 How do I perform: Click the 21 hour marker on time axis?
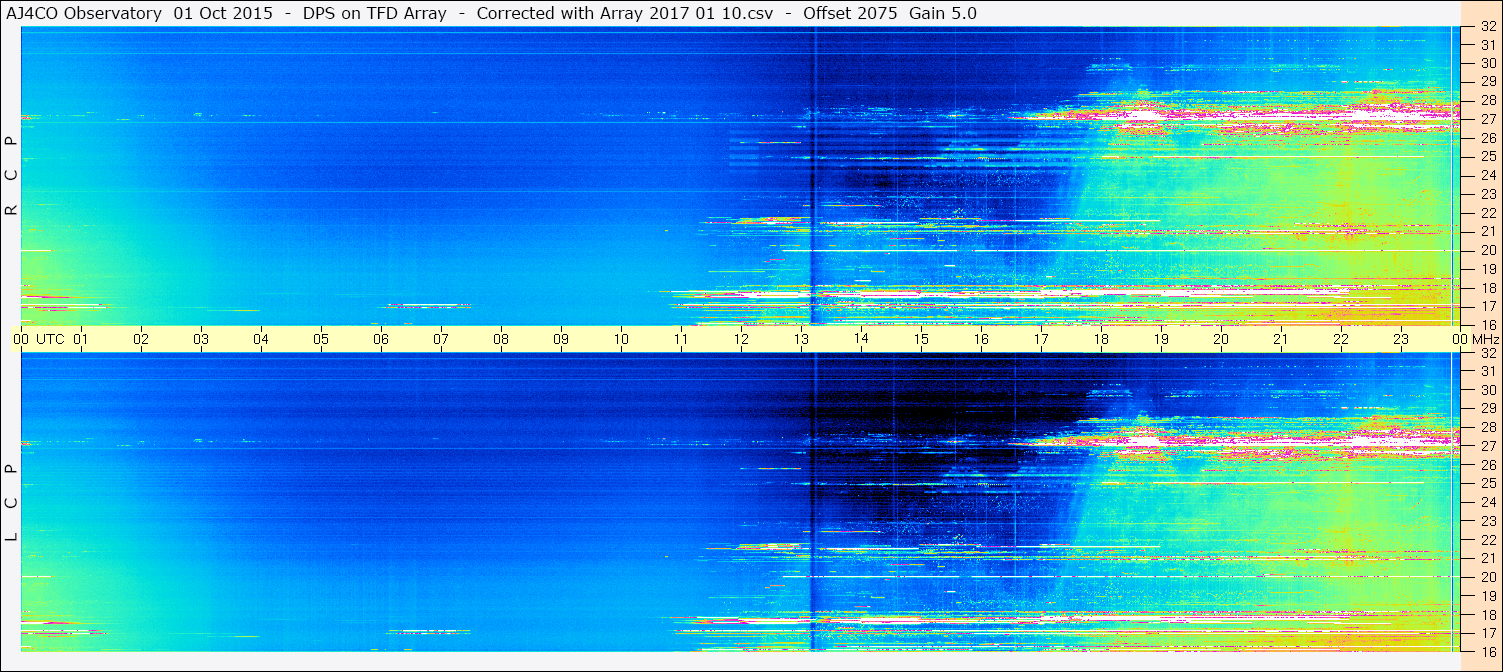(1281, 339)
